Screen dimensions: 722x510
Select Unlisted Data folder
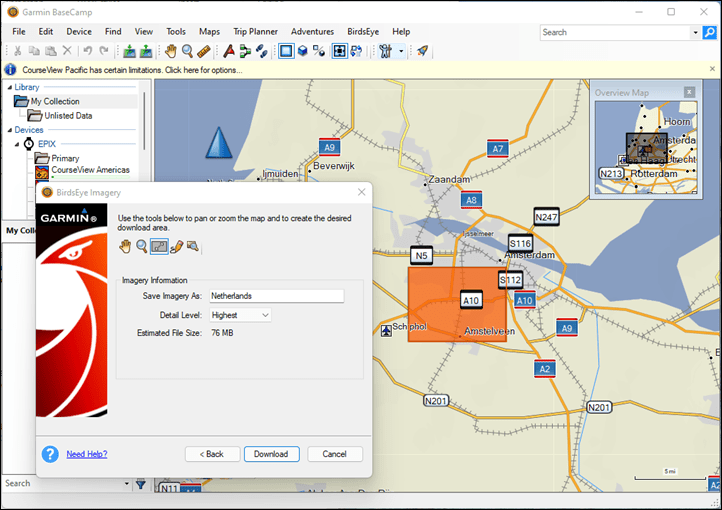[68, 116]
